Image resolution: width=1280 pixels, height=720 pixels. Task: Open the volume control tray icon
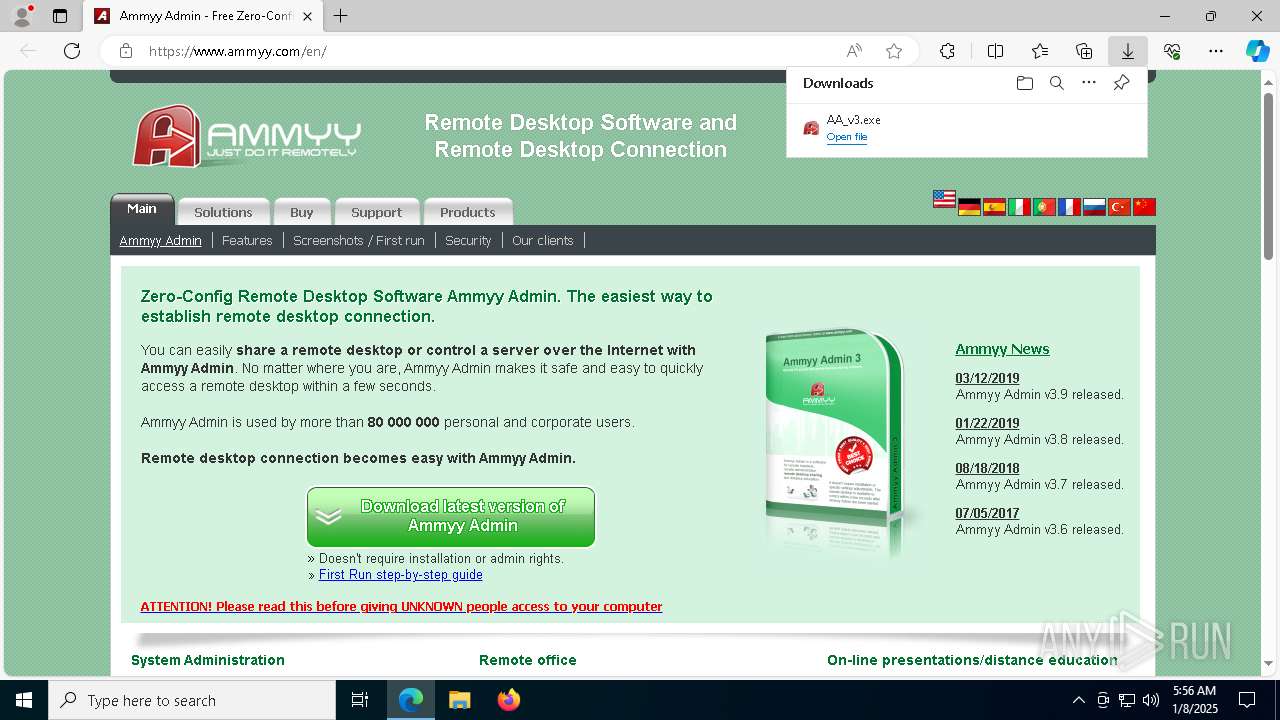[x=1150, y=700]
